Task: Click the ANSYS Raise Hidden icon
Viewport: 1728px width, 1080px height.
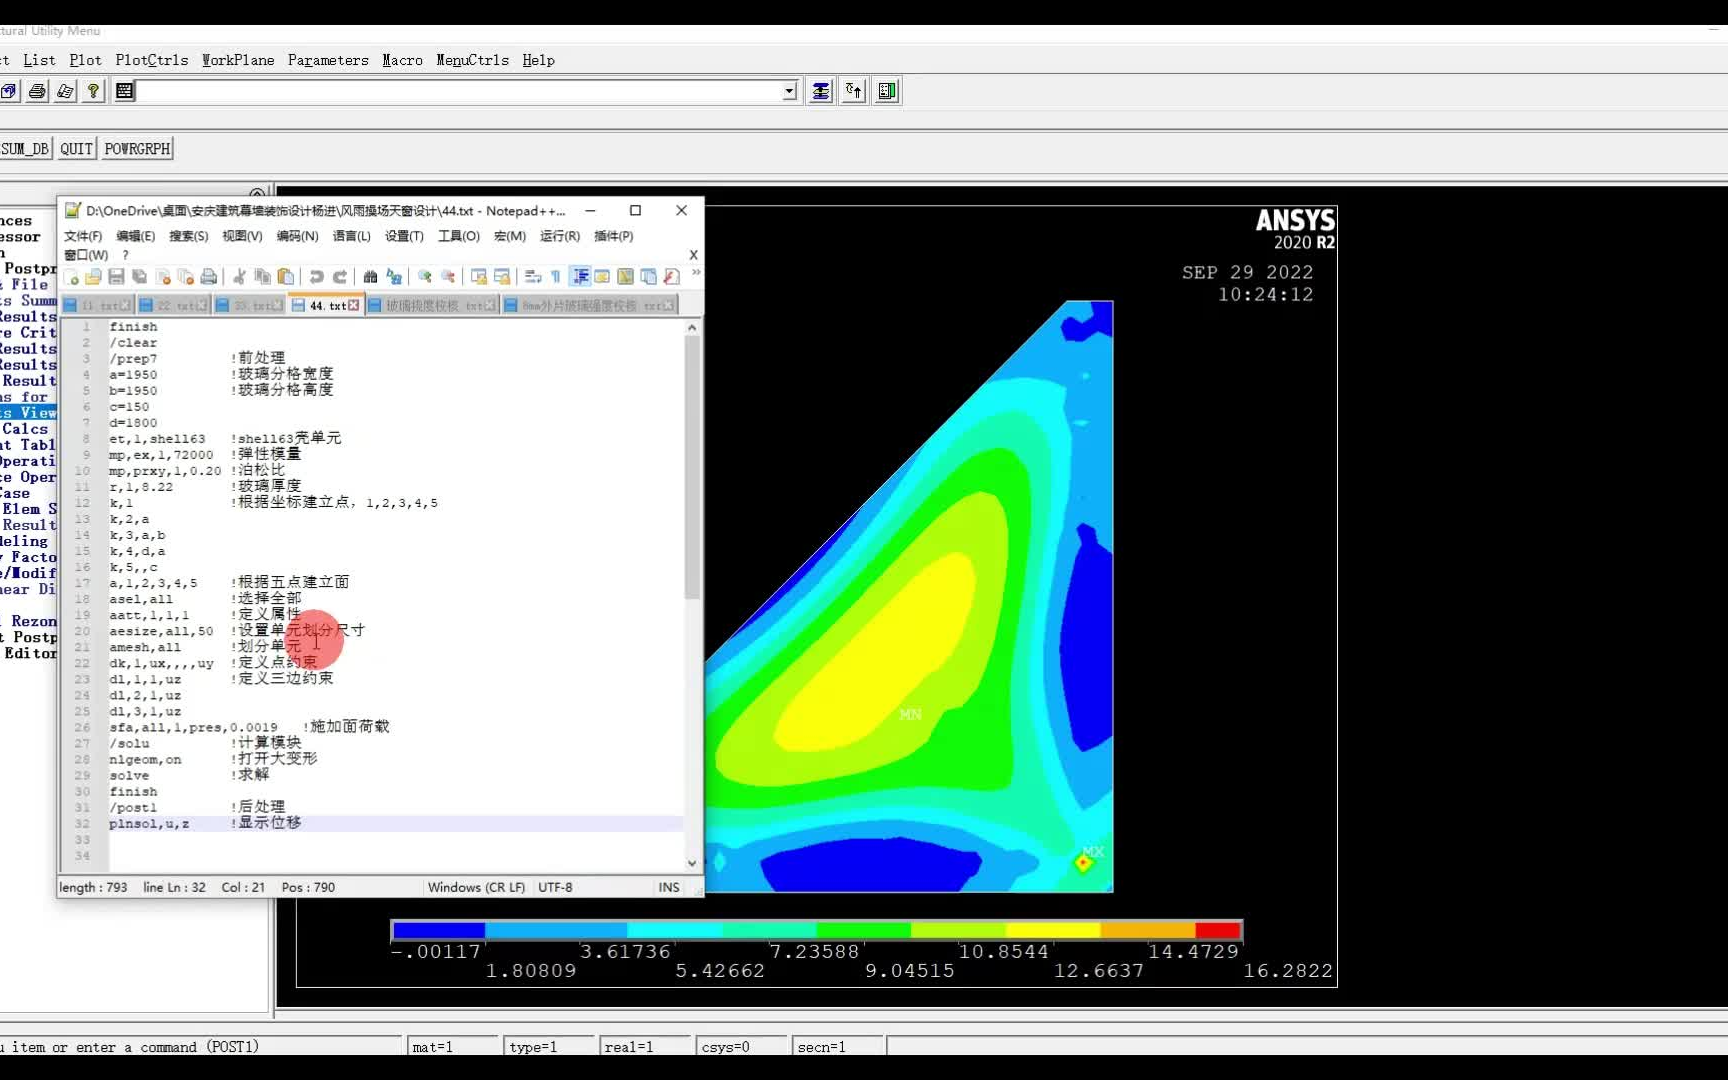Action: (821, 91)
